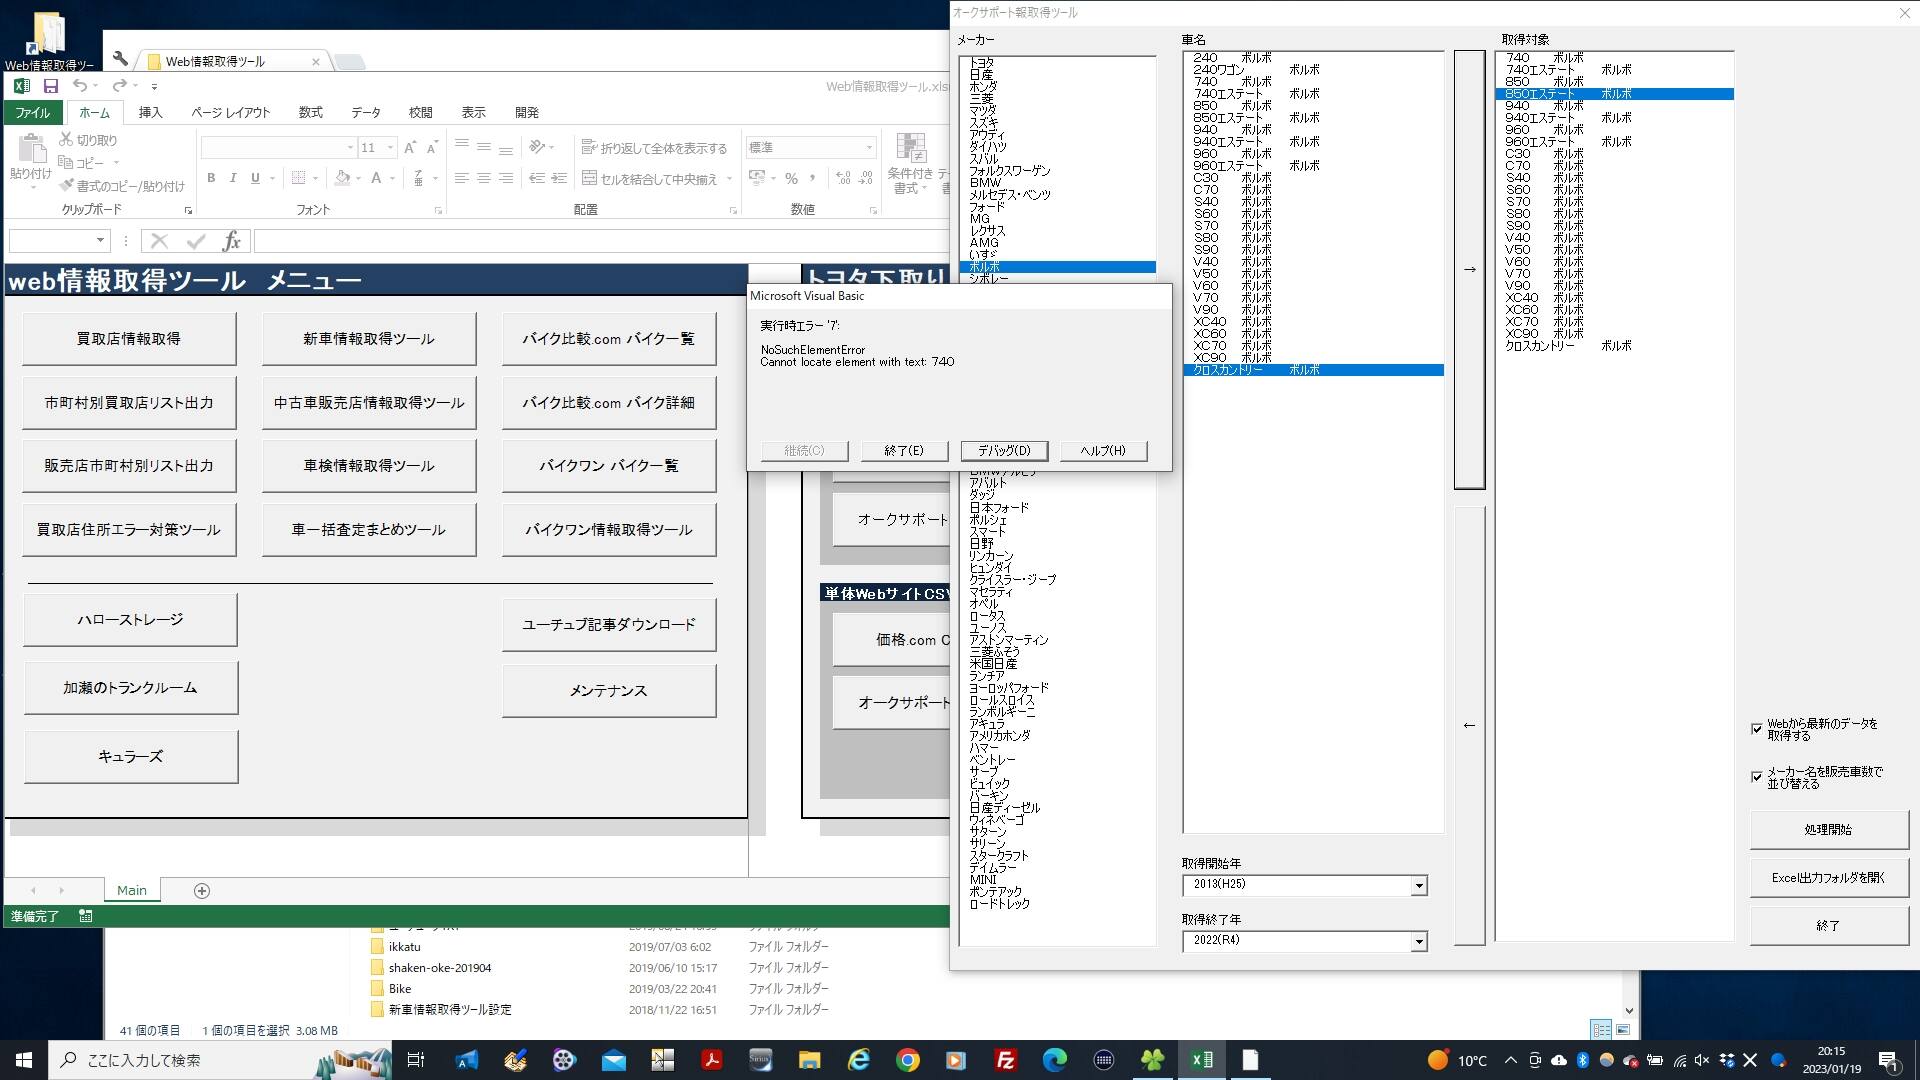Click right arrow to add models
1920x1080 pixels.
coord(1469,270)
